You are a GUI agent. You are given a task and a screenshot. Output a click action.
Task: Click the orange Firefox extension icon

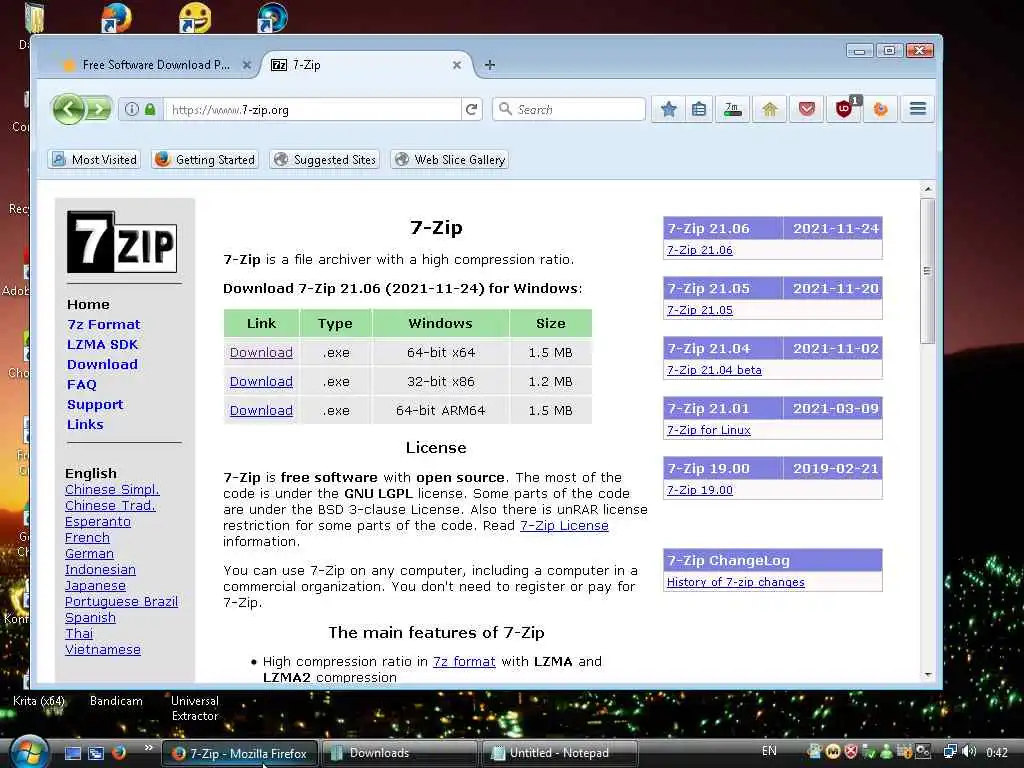pos(880,109)
